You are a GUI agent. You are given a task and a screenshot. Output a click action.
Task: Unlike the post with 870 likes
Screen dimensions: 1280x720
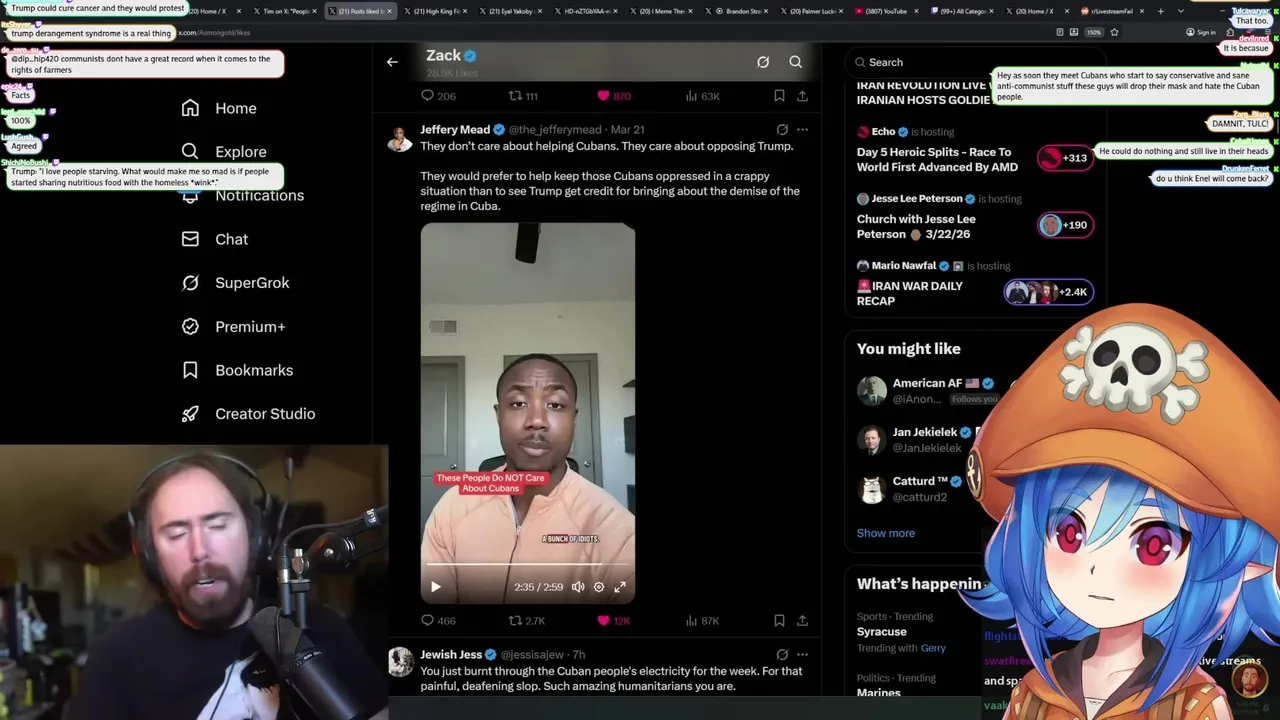603,96
